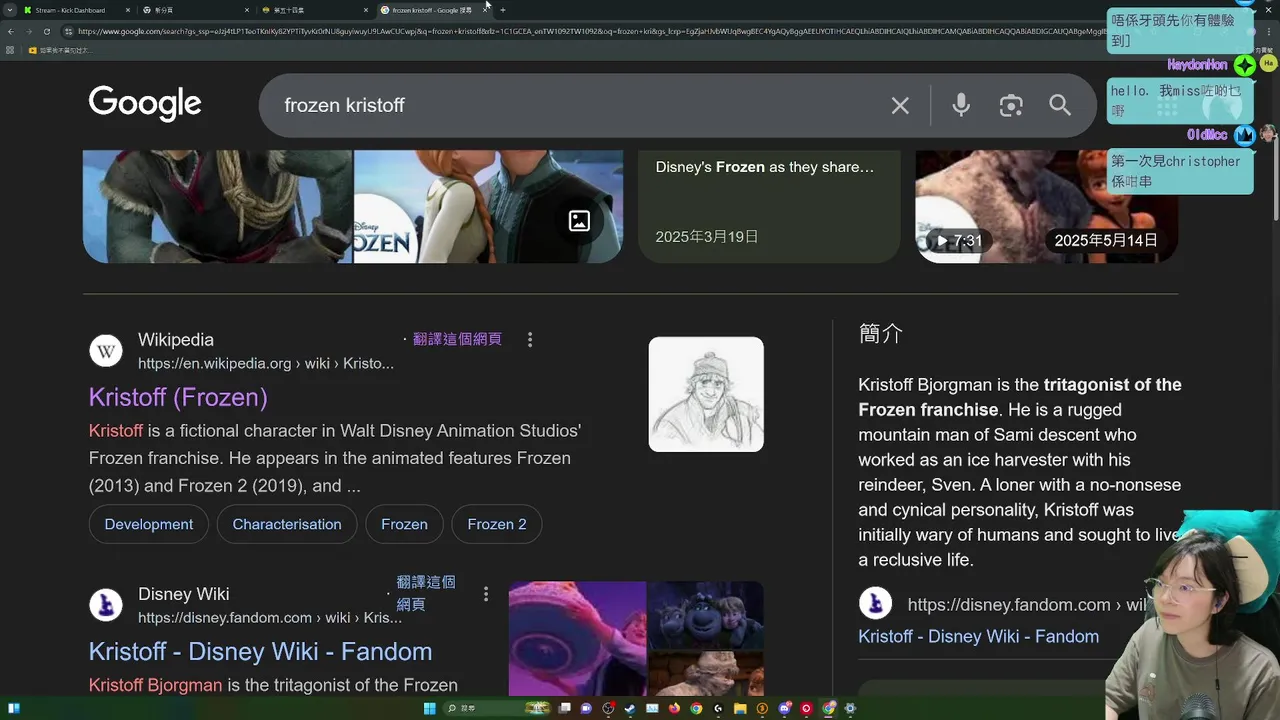Switch to the 新分頁 browser tab

(x=195, y=10)
